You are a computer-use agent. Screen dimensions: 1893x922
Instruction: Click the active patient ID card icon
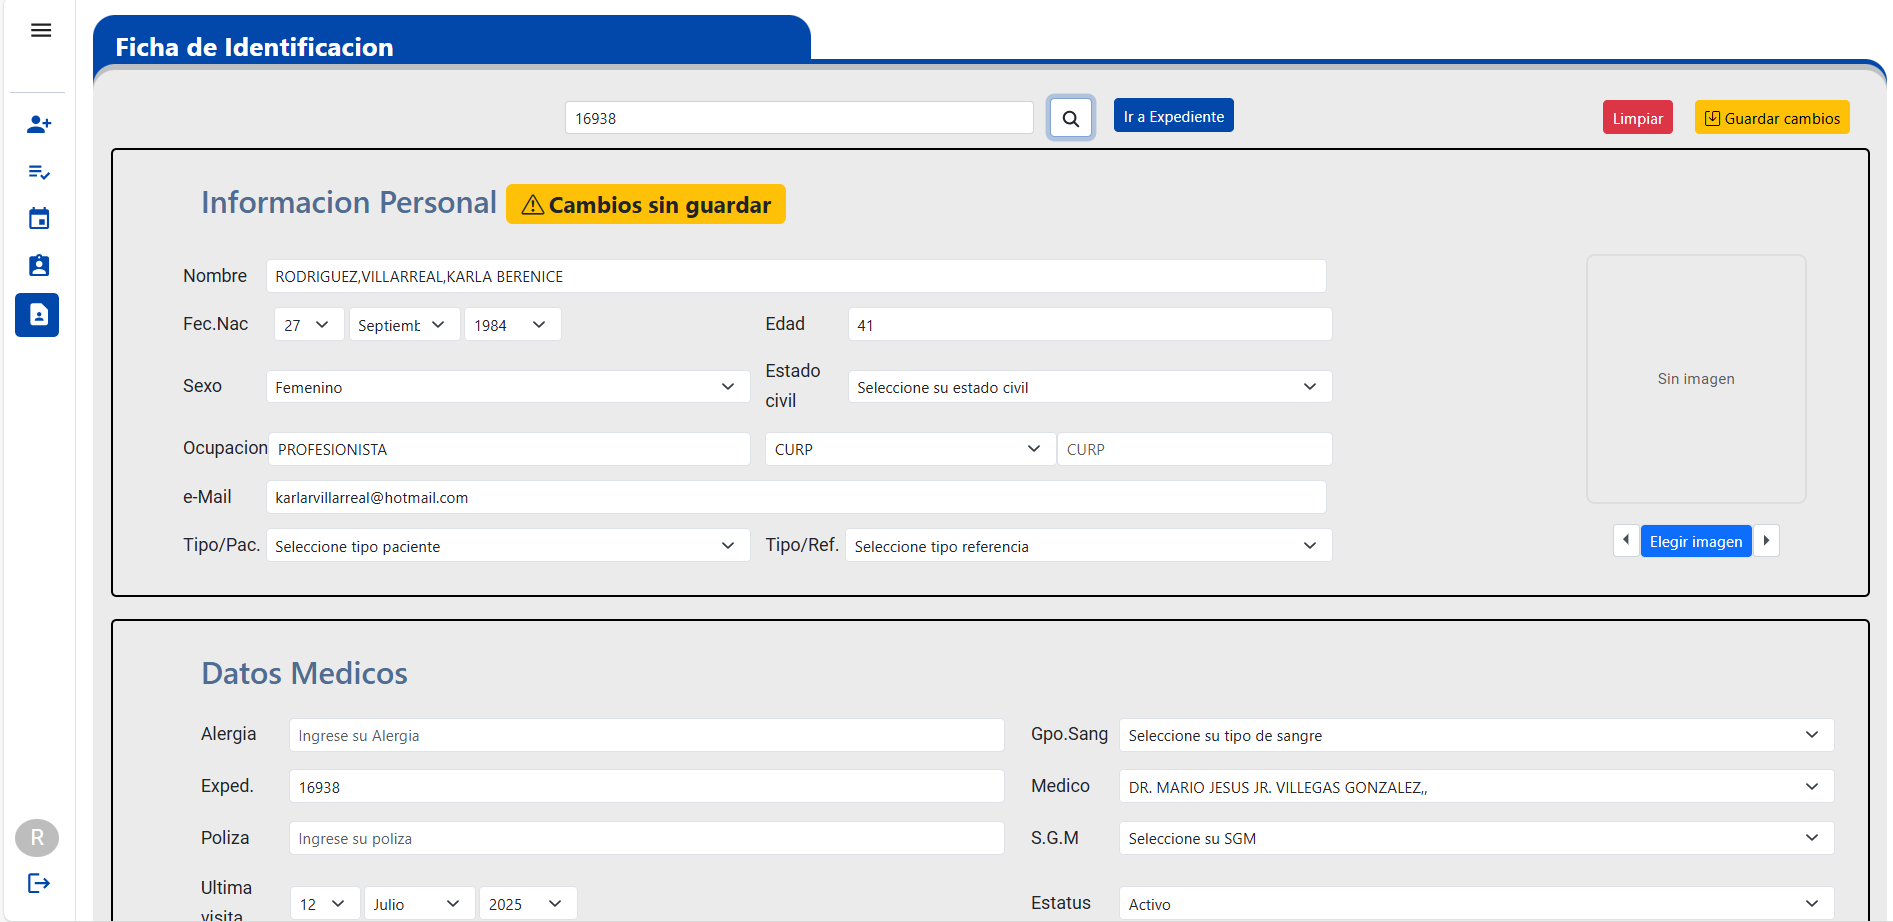37,315
